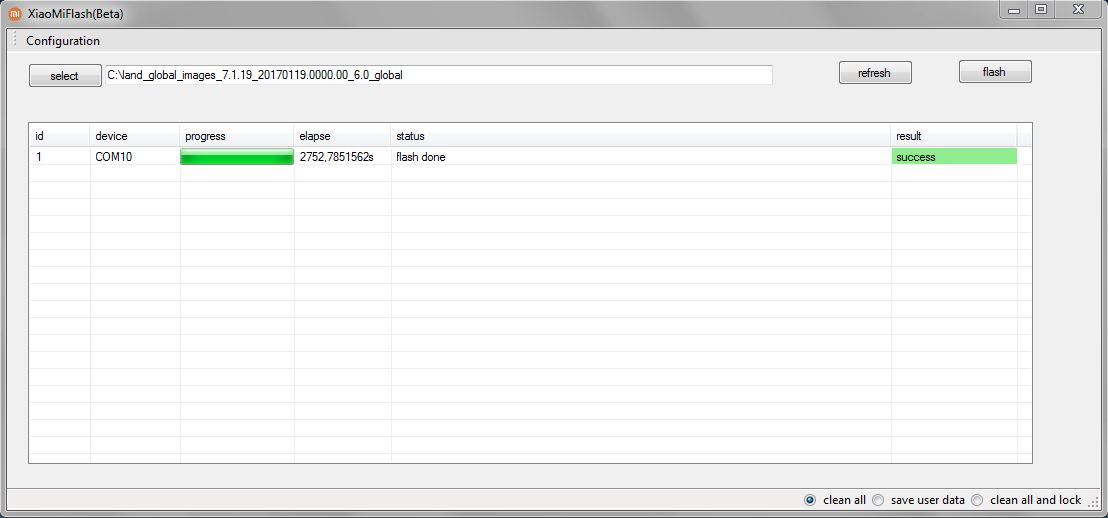
Task: Click the id column header
Action: tap(59, 136)
